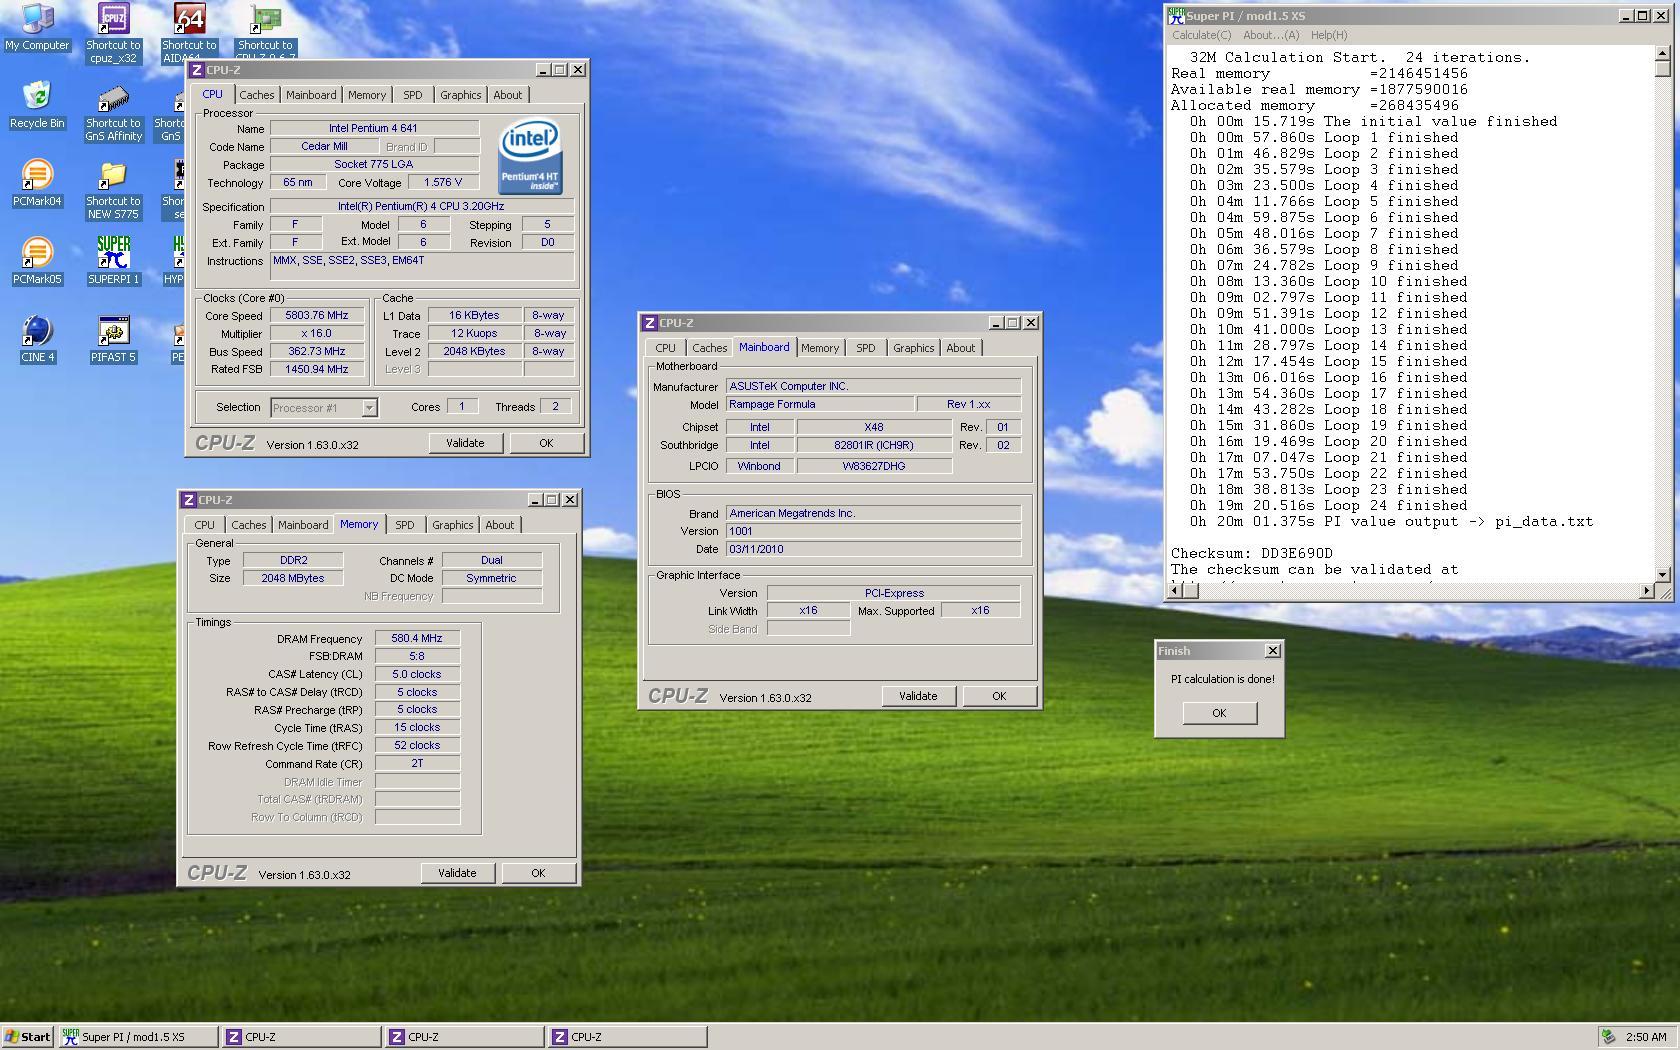This screenshot has height=1050, width=1680.
Task: Open PIFAST 5 desktop icon
Action: 113,339
